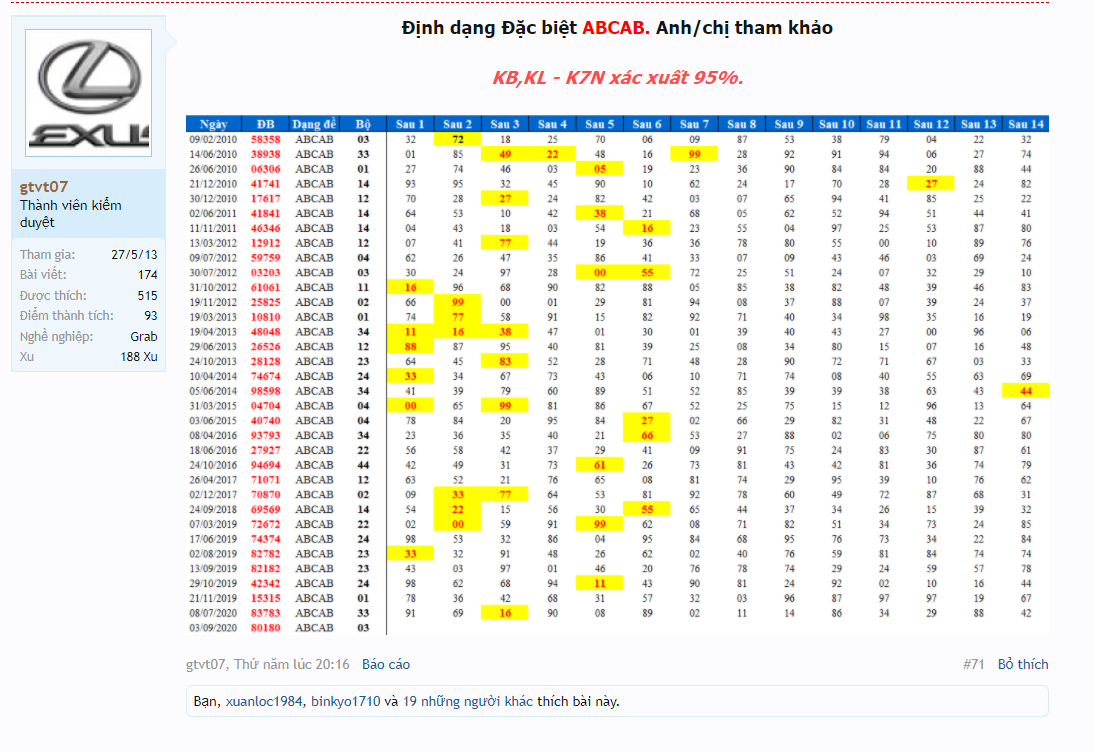Click the Ngày column header in table
The width and height of the screenshot is (1093, 752).
coord(213,124)
